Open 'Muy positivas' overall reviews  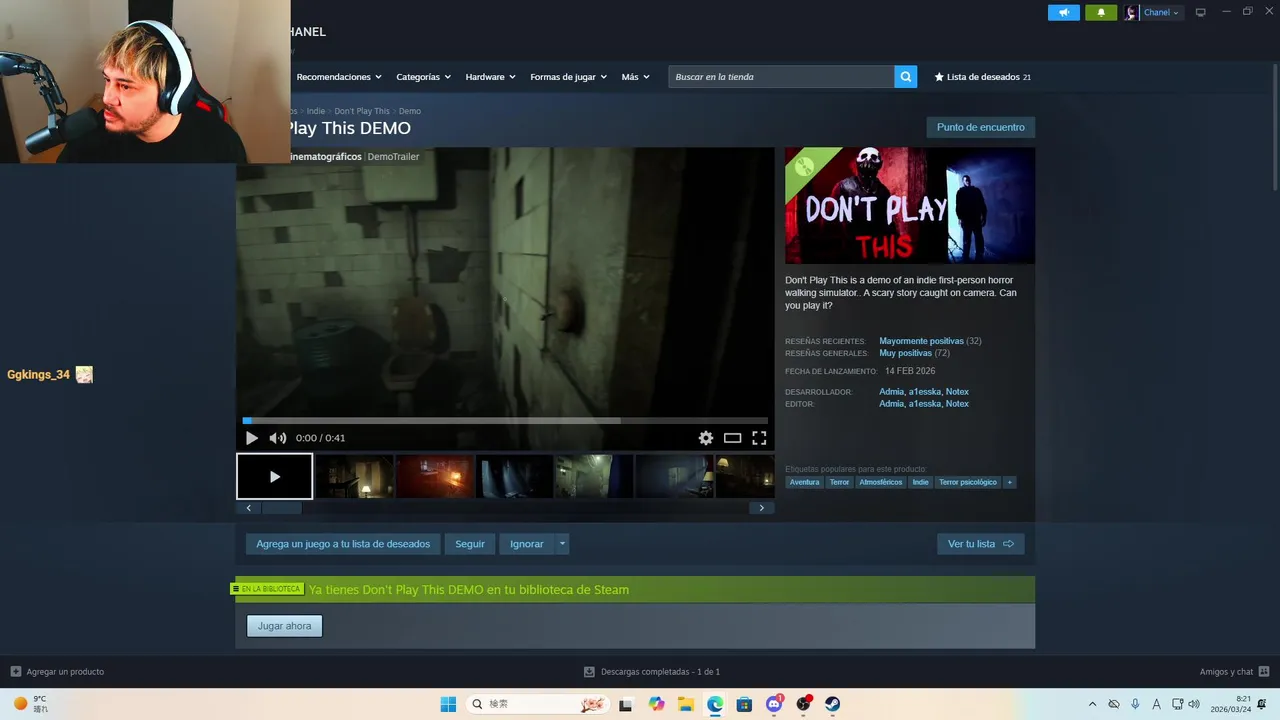905,353
